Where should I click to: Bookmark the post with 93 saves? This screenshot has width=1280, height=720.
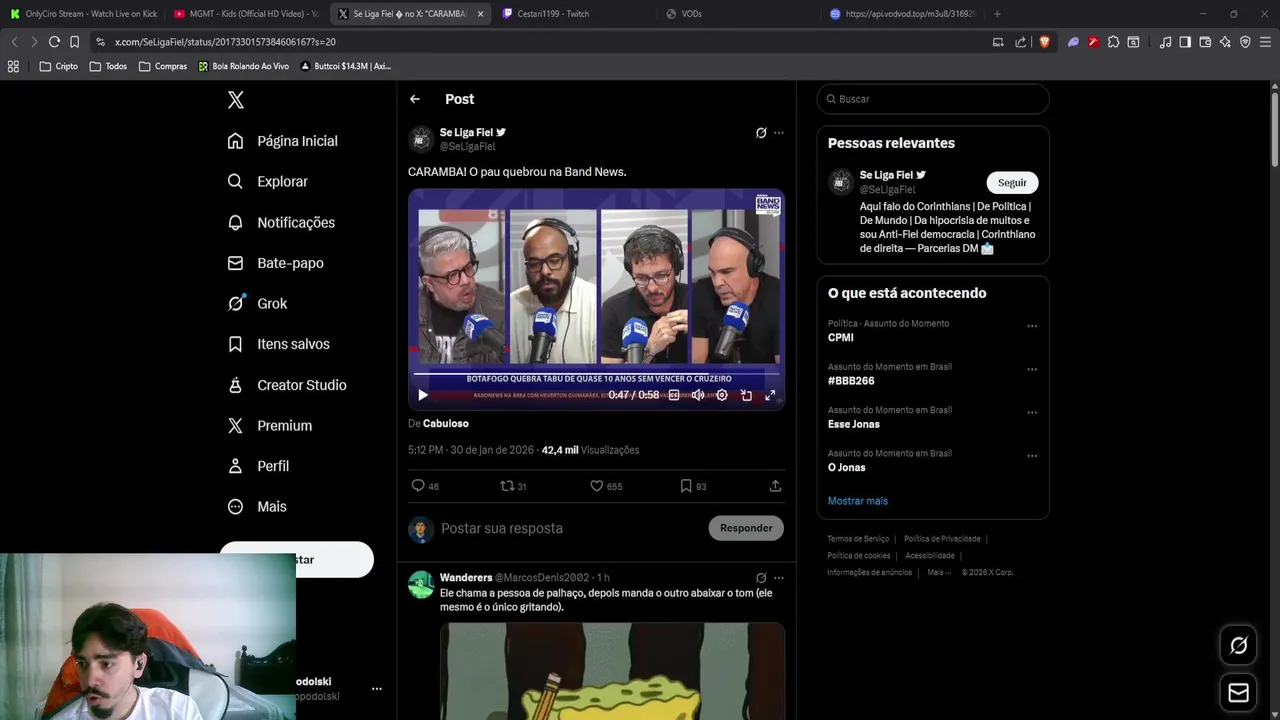coord(692,486)
